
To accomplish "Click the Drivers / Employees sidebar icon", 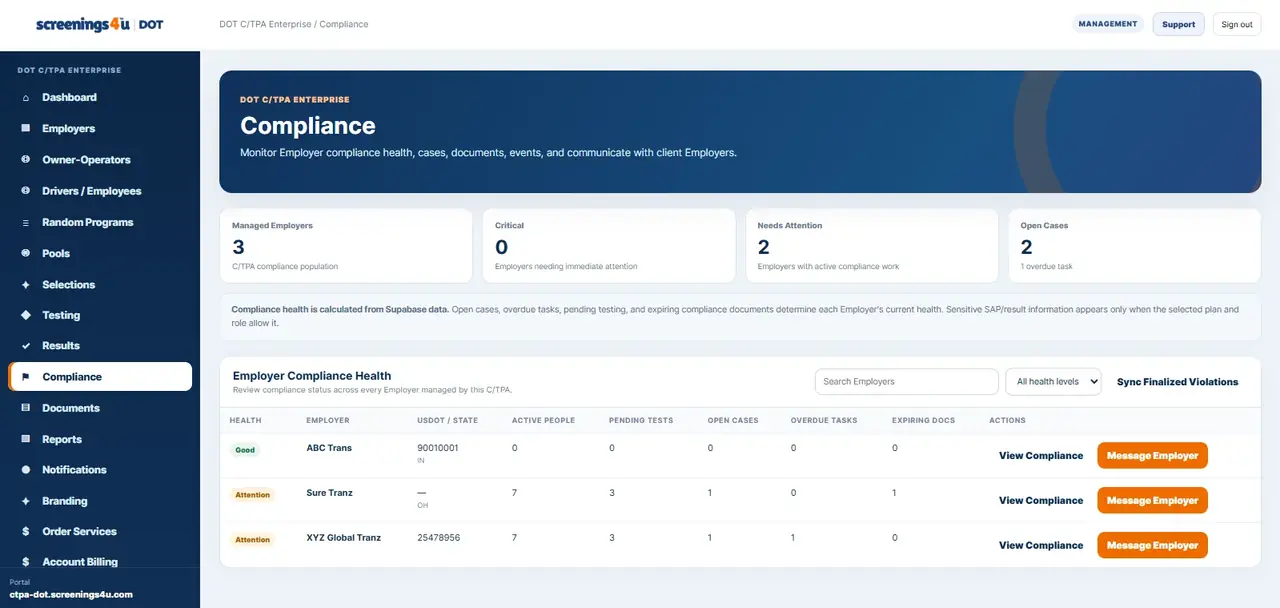I will [x=25, y=191].
